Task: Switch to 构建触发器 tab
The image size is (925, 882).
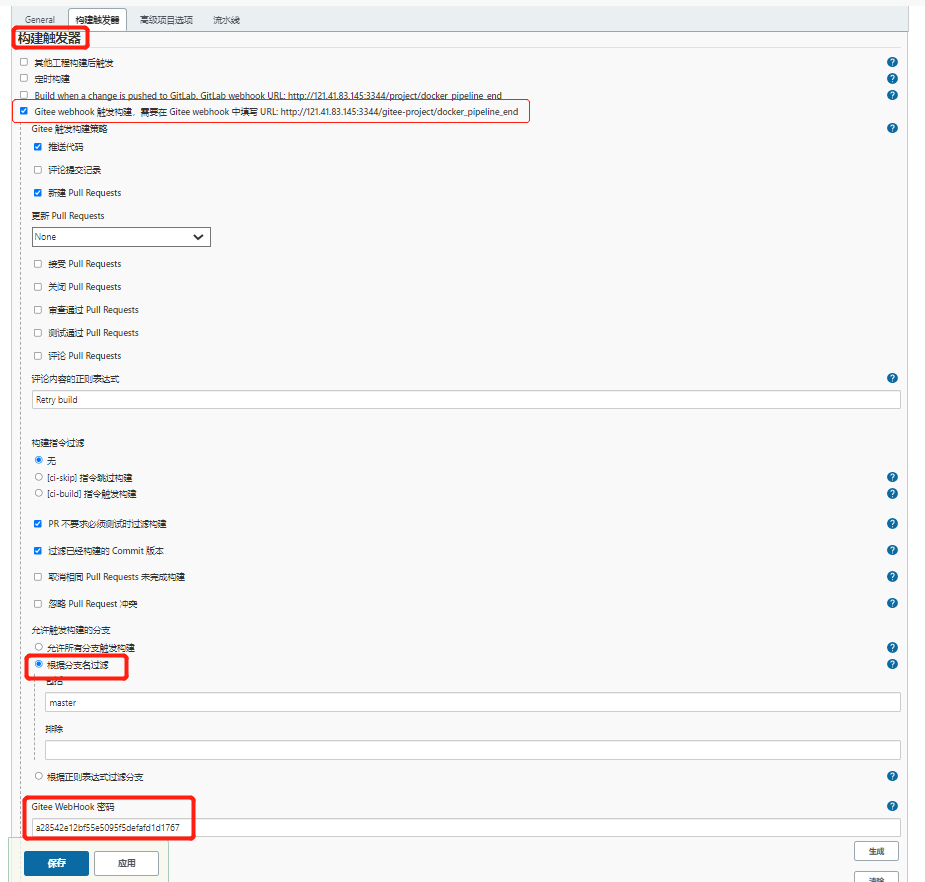Action: pos(97,19)
